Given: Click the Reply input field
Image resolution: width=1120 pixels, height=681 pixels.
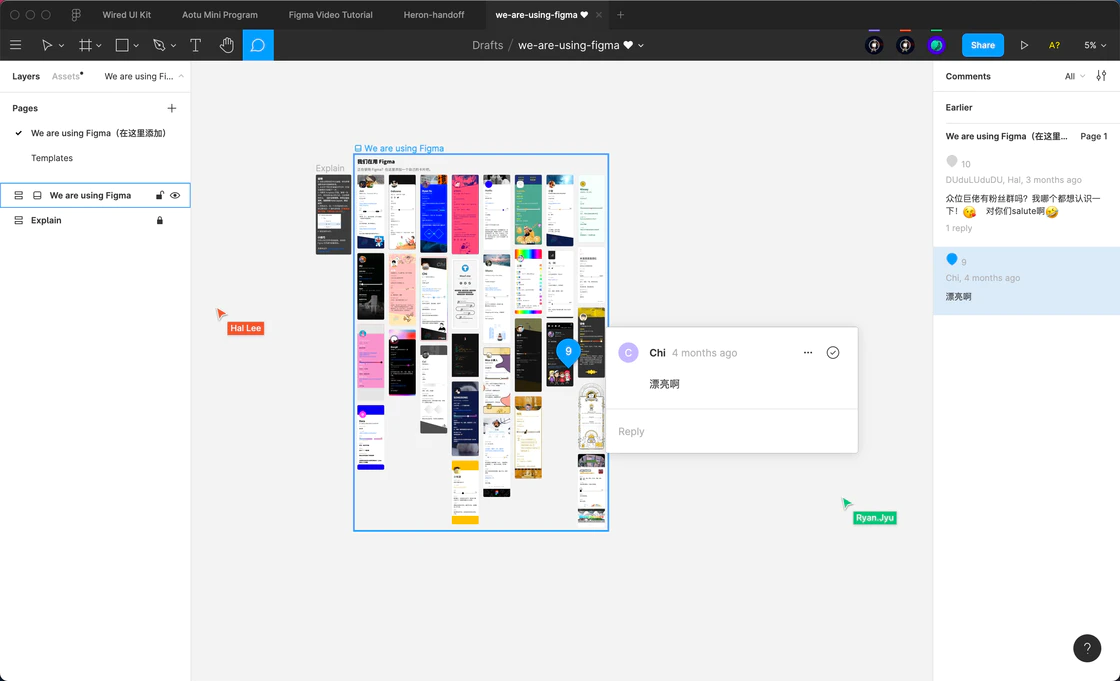Looking at the screenshot, I should pos(732,431).
